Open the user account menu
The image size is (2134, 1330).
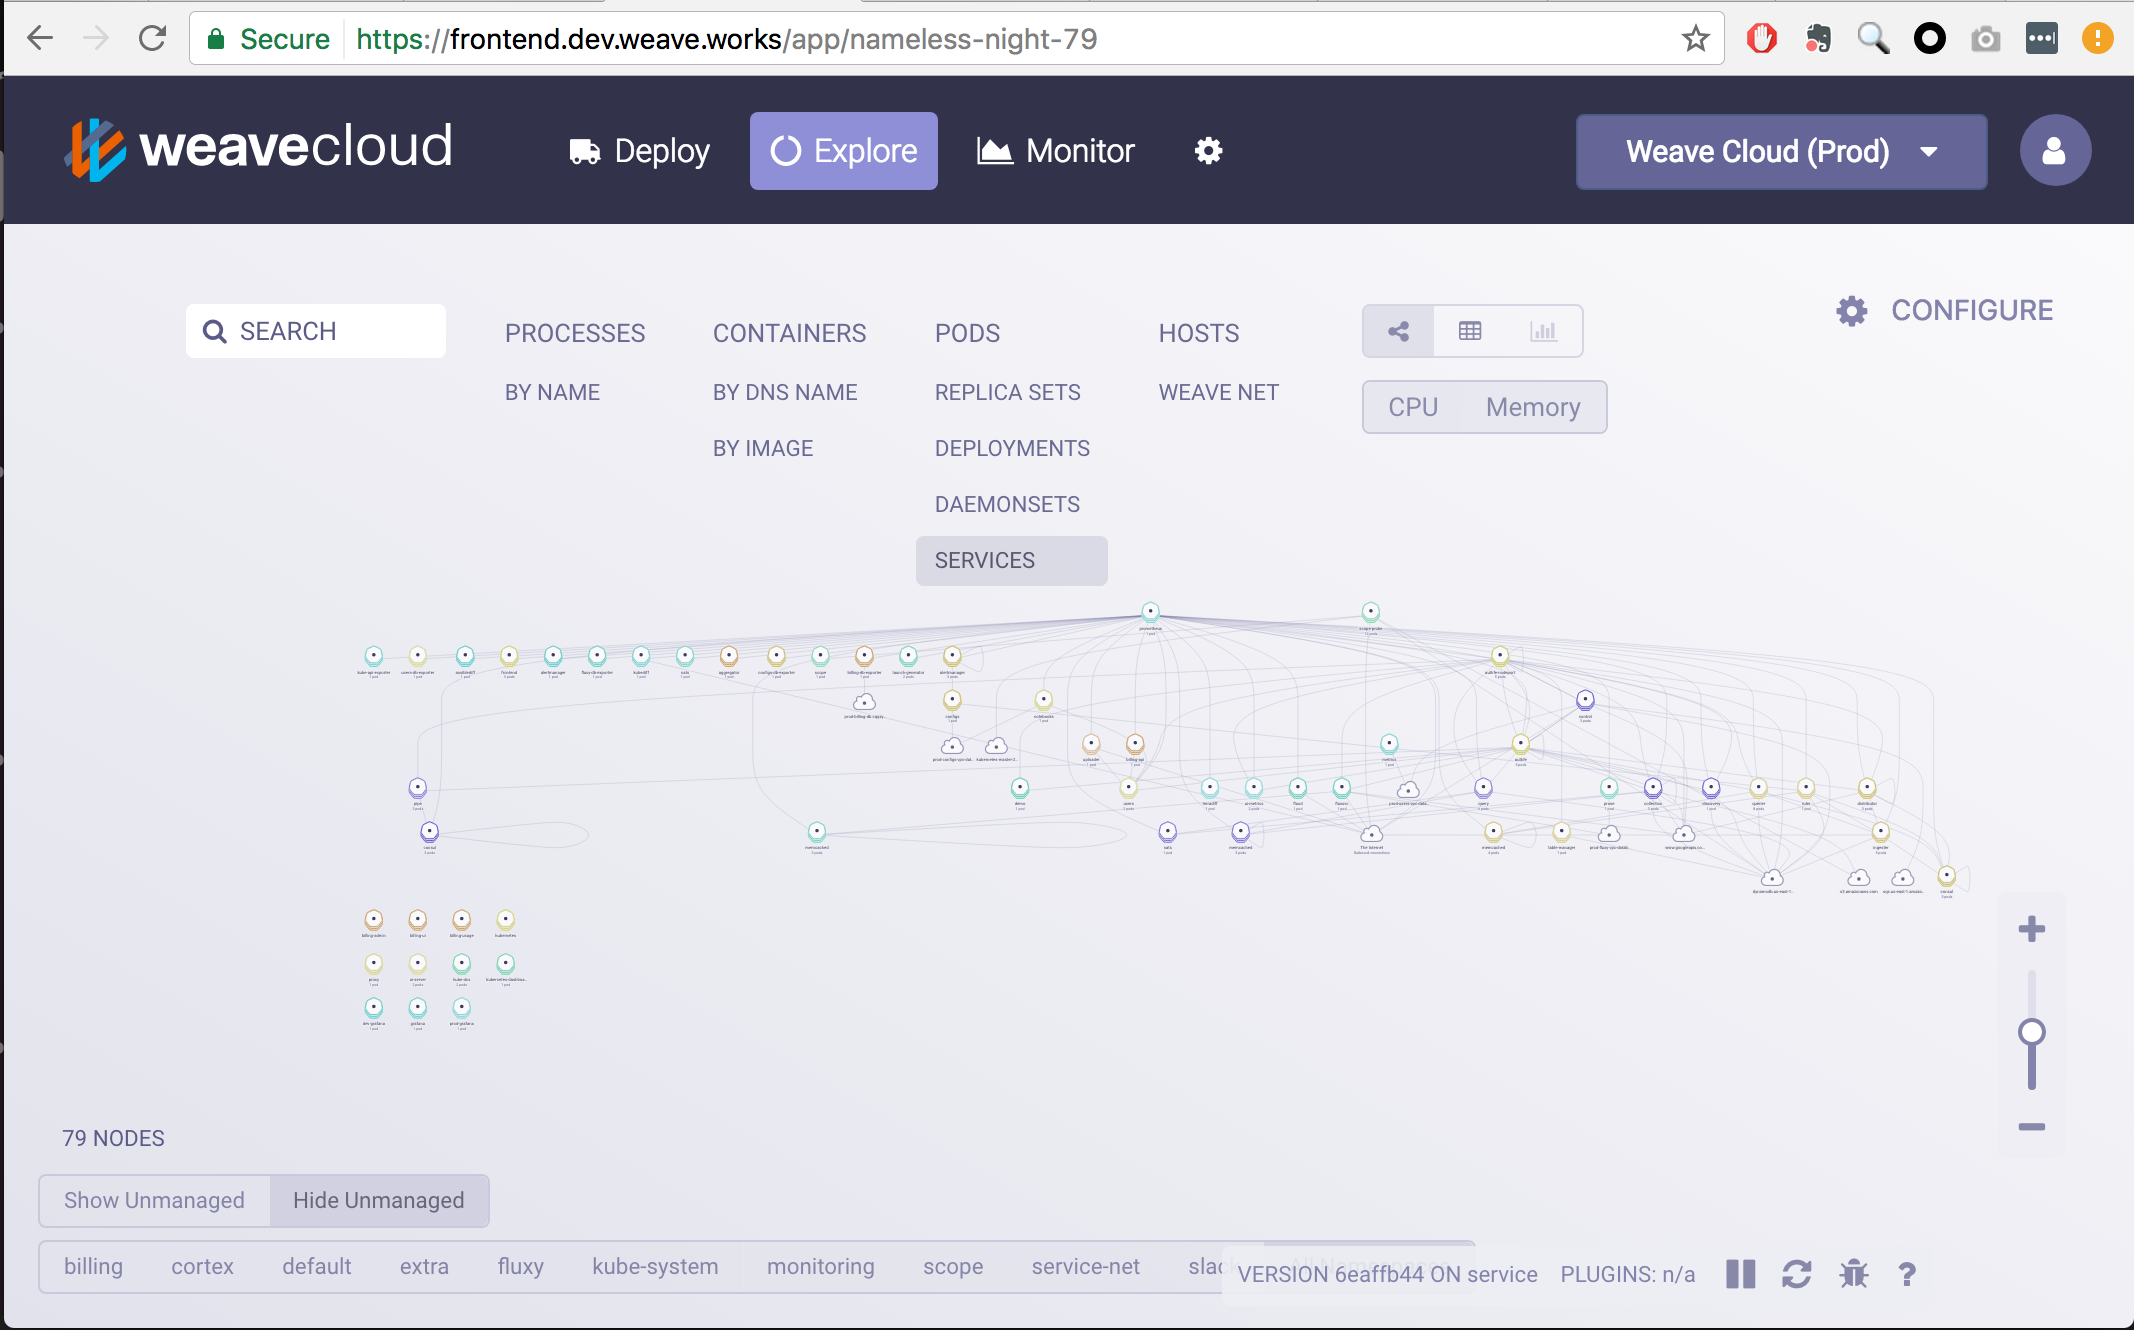click(2054, 150)
